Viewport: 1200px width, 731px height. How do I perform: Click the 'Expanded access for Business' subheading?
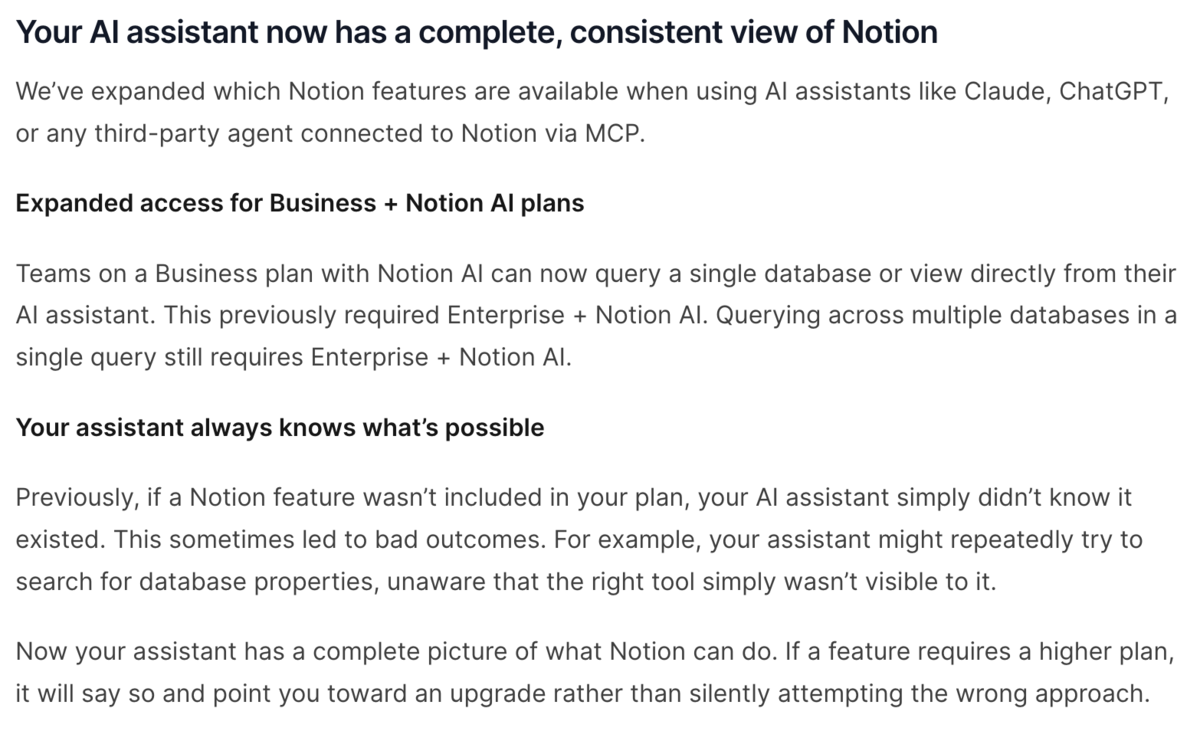pyautogui.click(x=300, y=203)
